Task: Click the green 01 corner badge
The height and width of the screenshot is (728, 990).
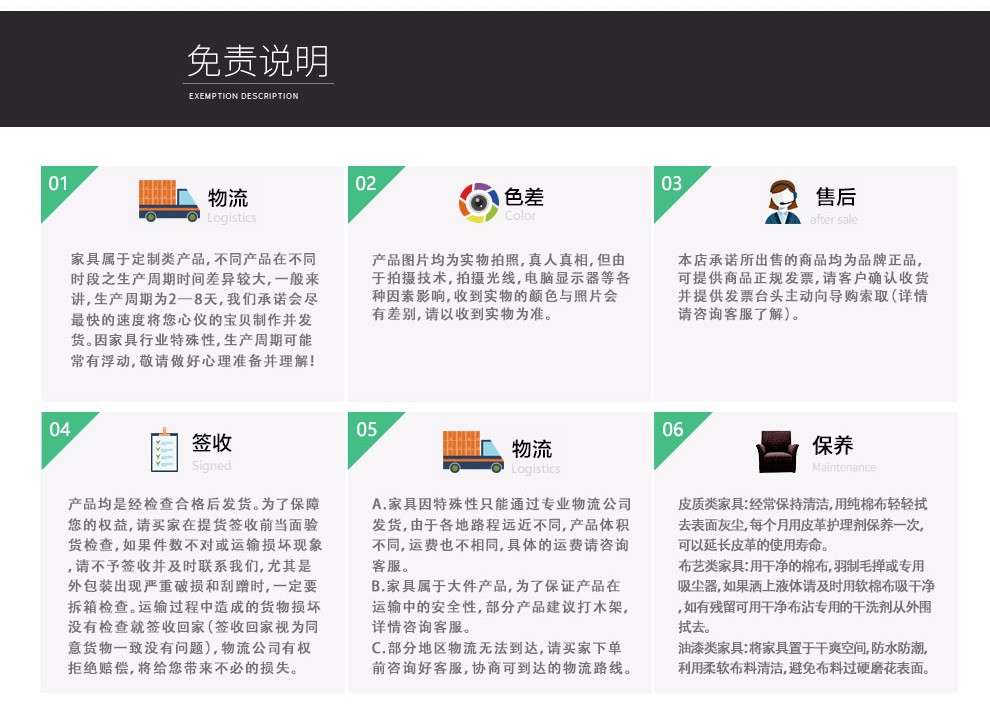Action: [x=60, y=185]
